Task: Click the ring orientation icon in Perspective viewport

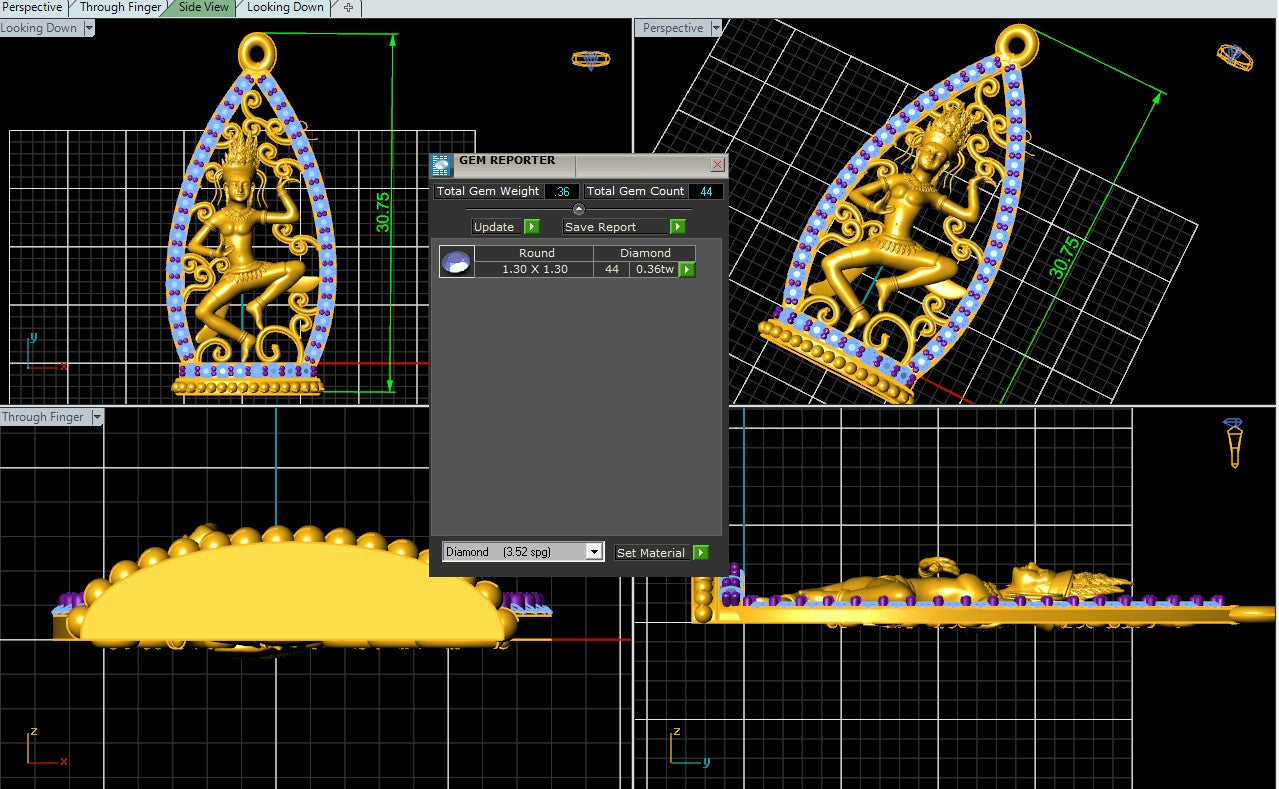Action: click(1234, 57)
